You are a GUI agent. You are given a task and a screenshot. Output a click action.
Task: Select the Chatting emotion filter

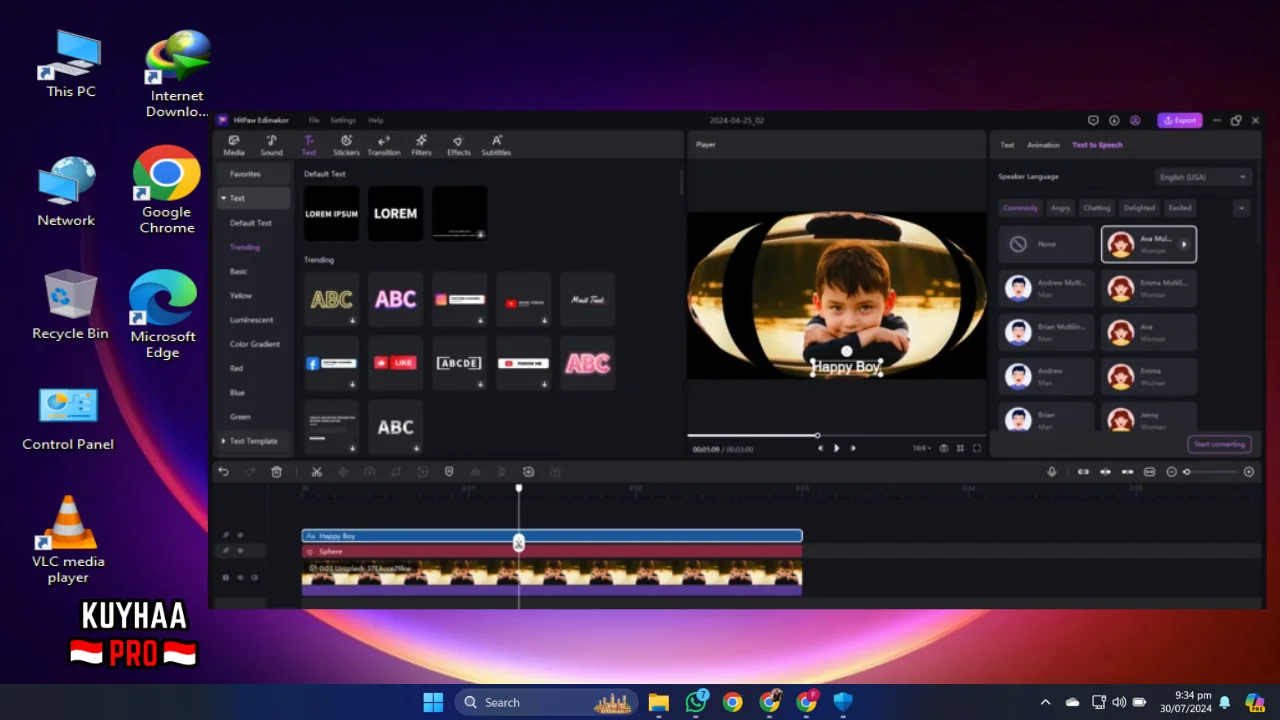[1097, 208]
